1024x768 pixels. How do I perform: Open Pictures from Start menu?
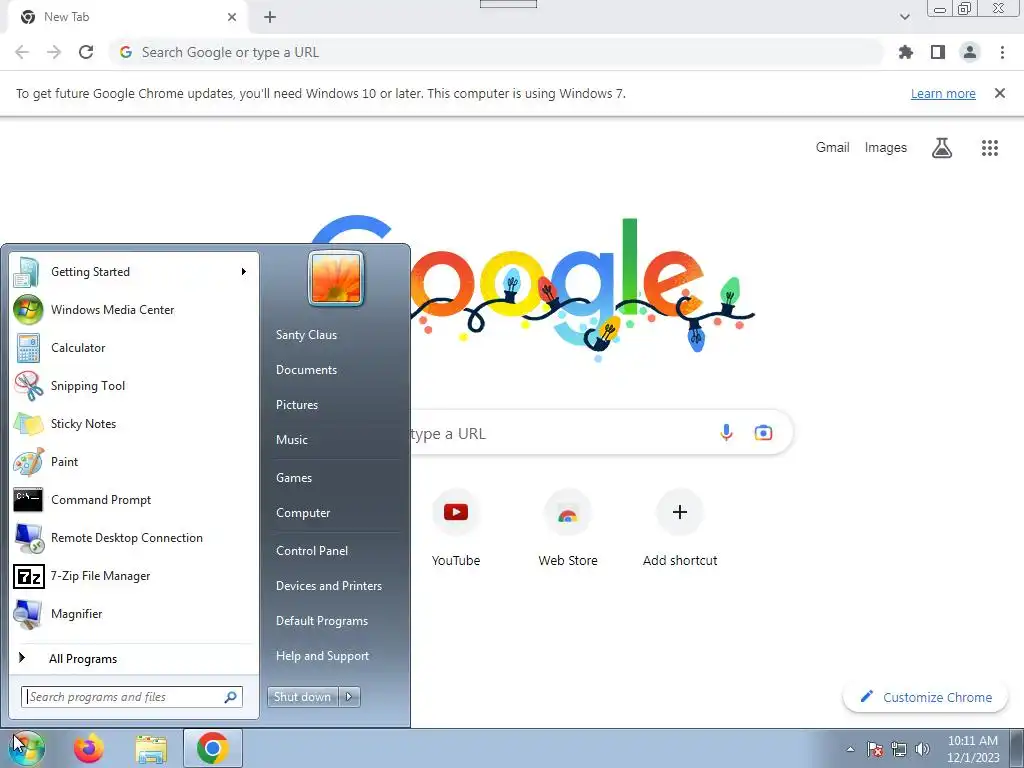tap(296, 405)
